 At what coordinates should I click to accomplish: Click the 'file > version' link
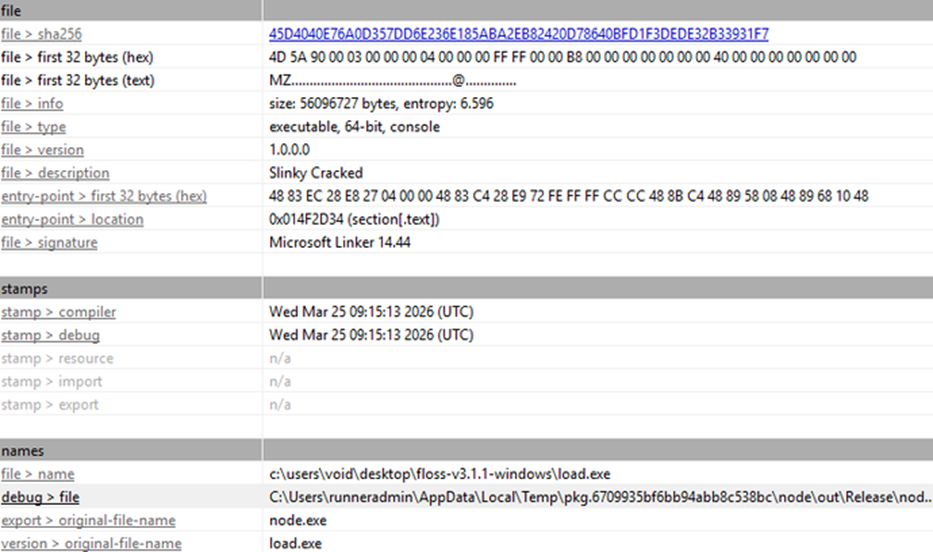[x=41, y=150]
